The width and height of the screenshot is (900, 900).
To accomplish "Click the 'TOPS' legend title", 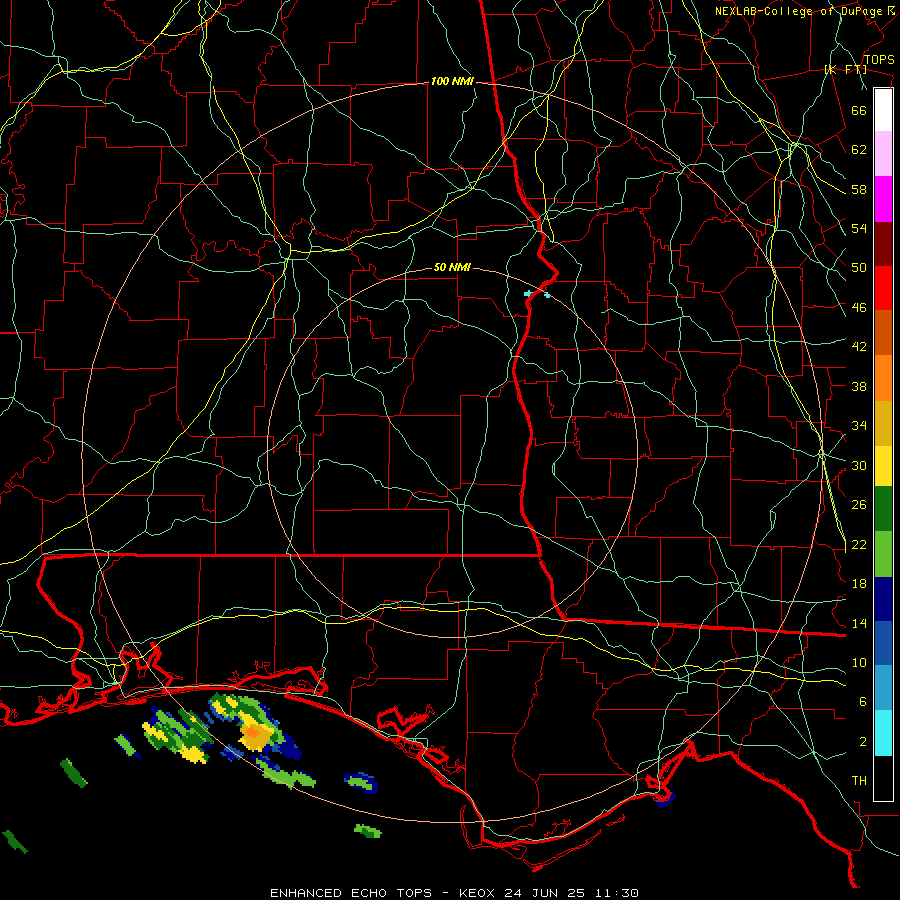I will (x=879, y=60).
